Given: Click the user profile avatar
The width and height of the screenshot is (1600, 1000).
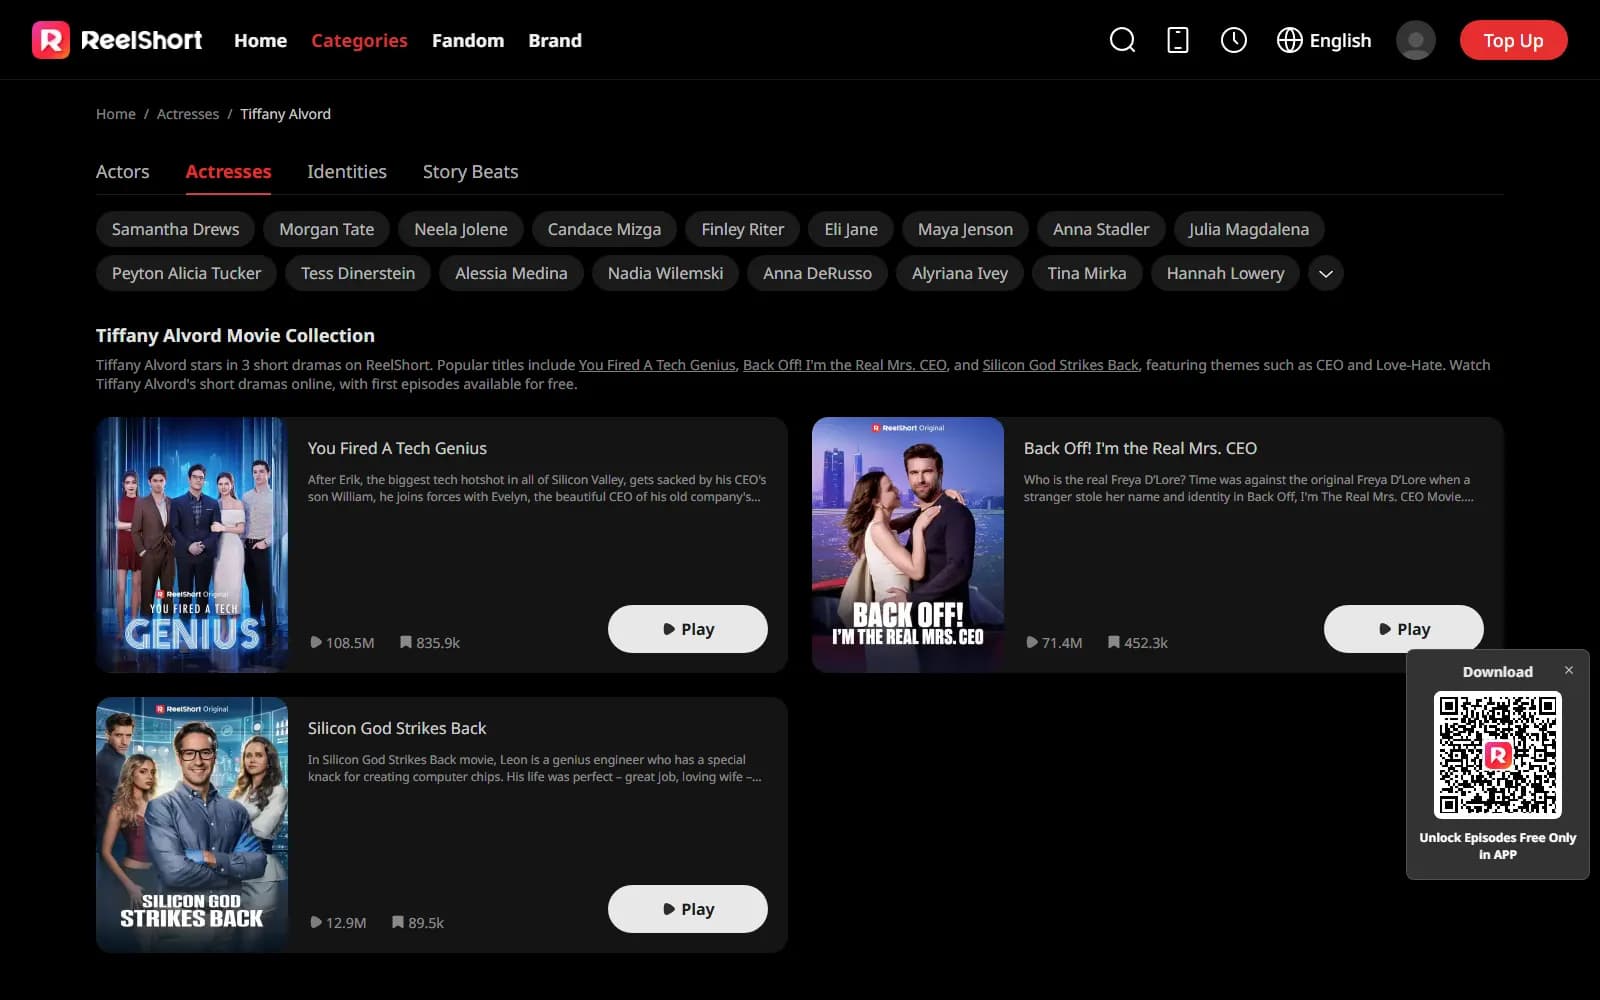Looking at the screenshot, I should [x=1415, y=40].
